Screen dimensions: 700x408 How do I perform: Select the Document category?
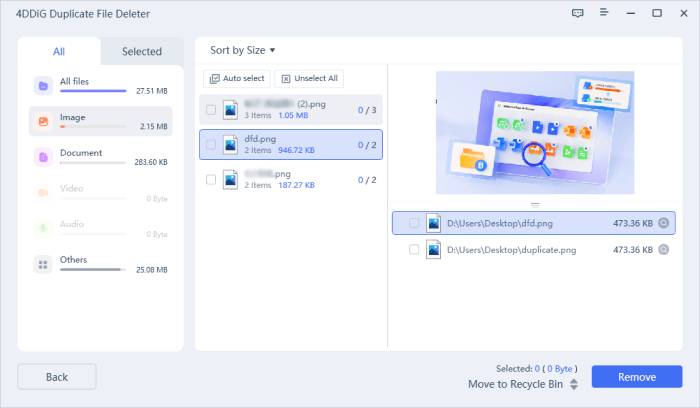tap(100, 157)
